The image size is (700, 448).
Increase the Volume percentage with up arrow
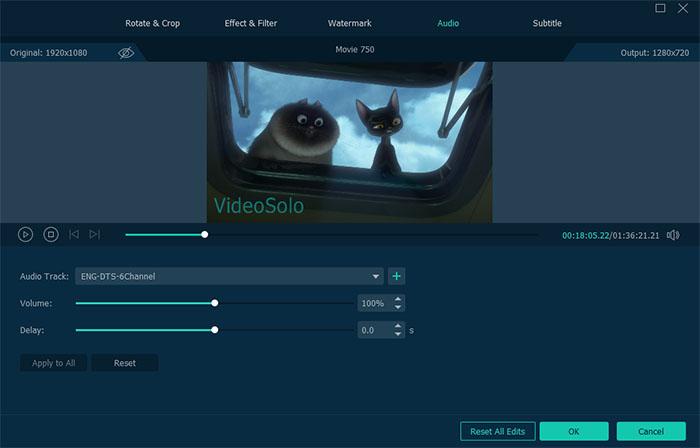[x=398, y=299]
